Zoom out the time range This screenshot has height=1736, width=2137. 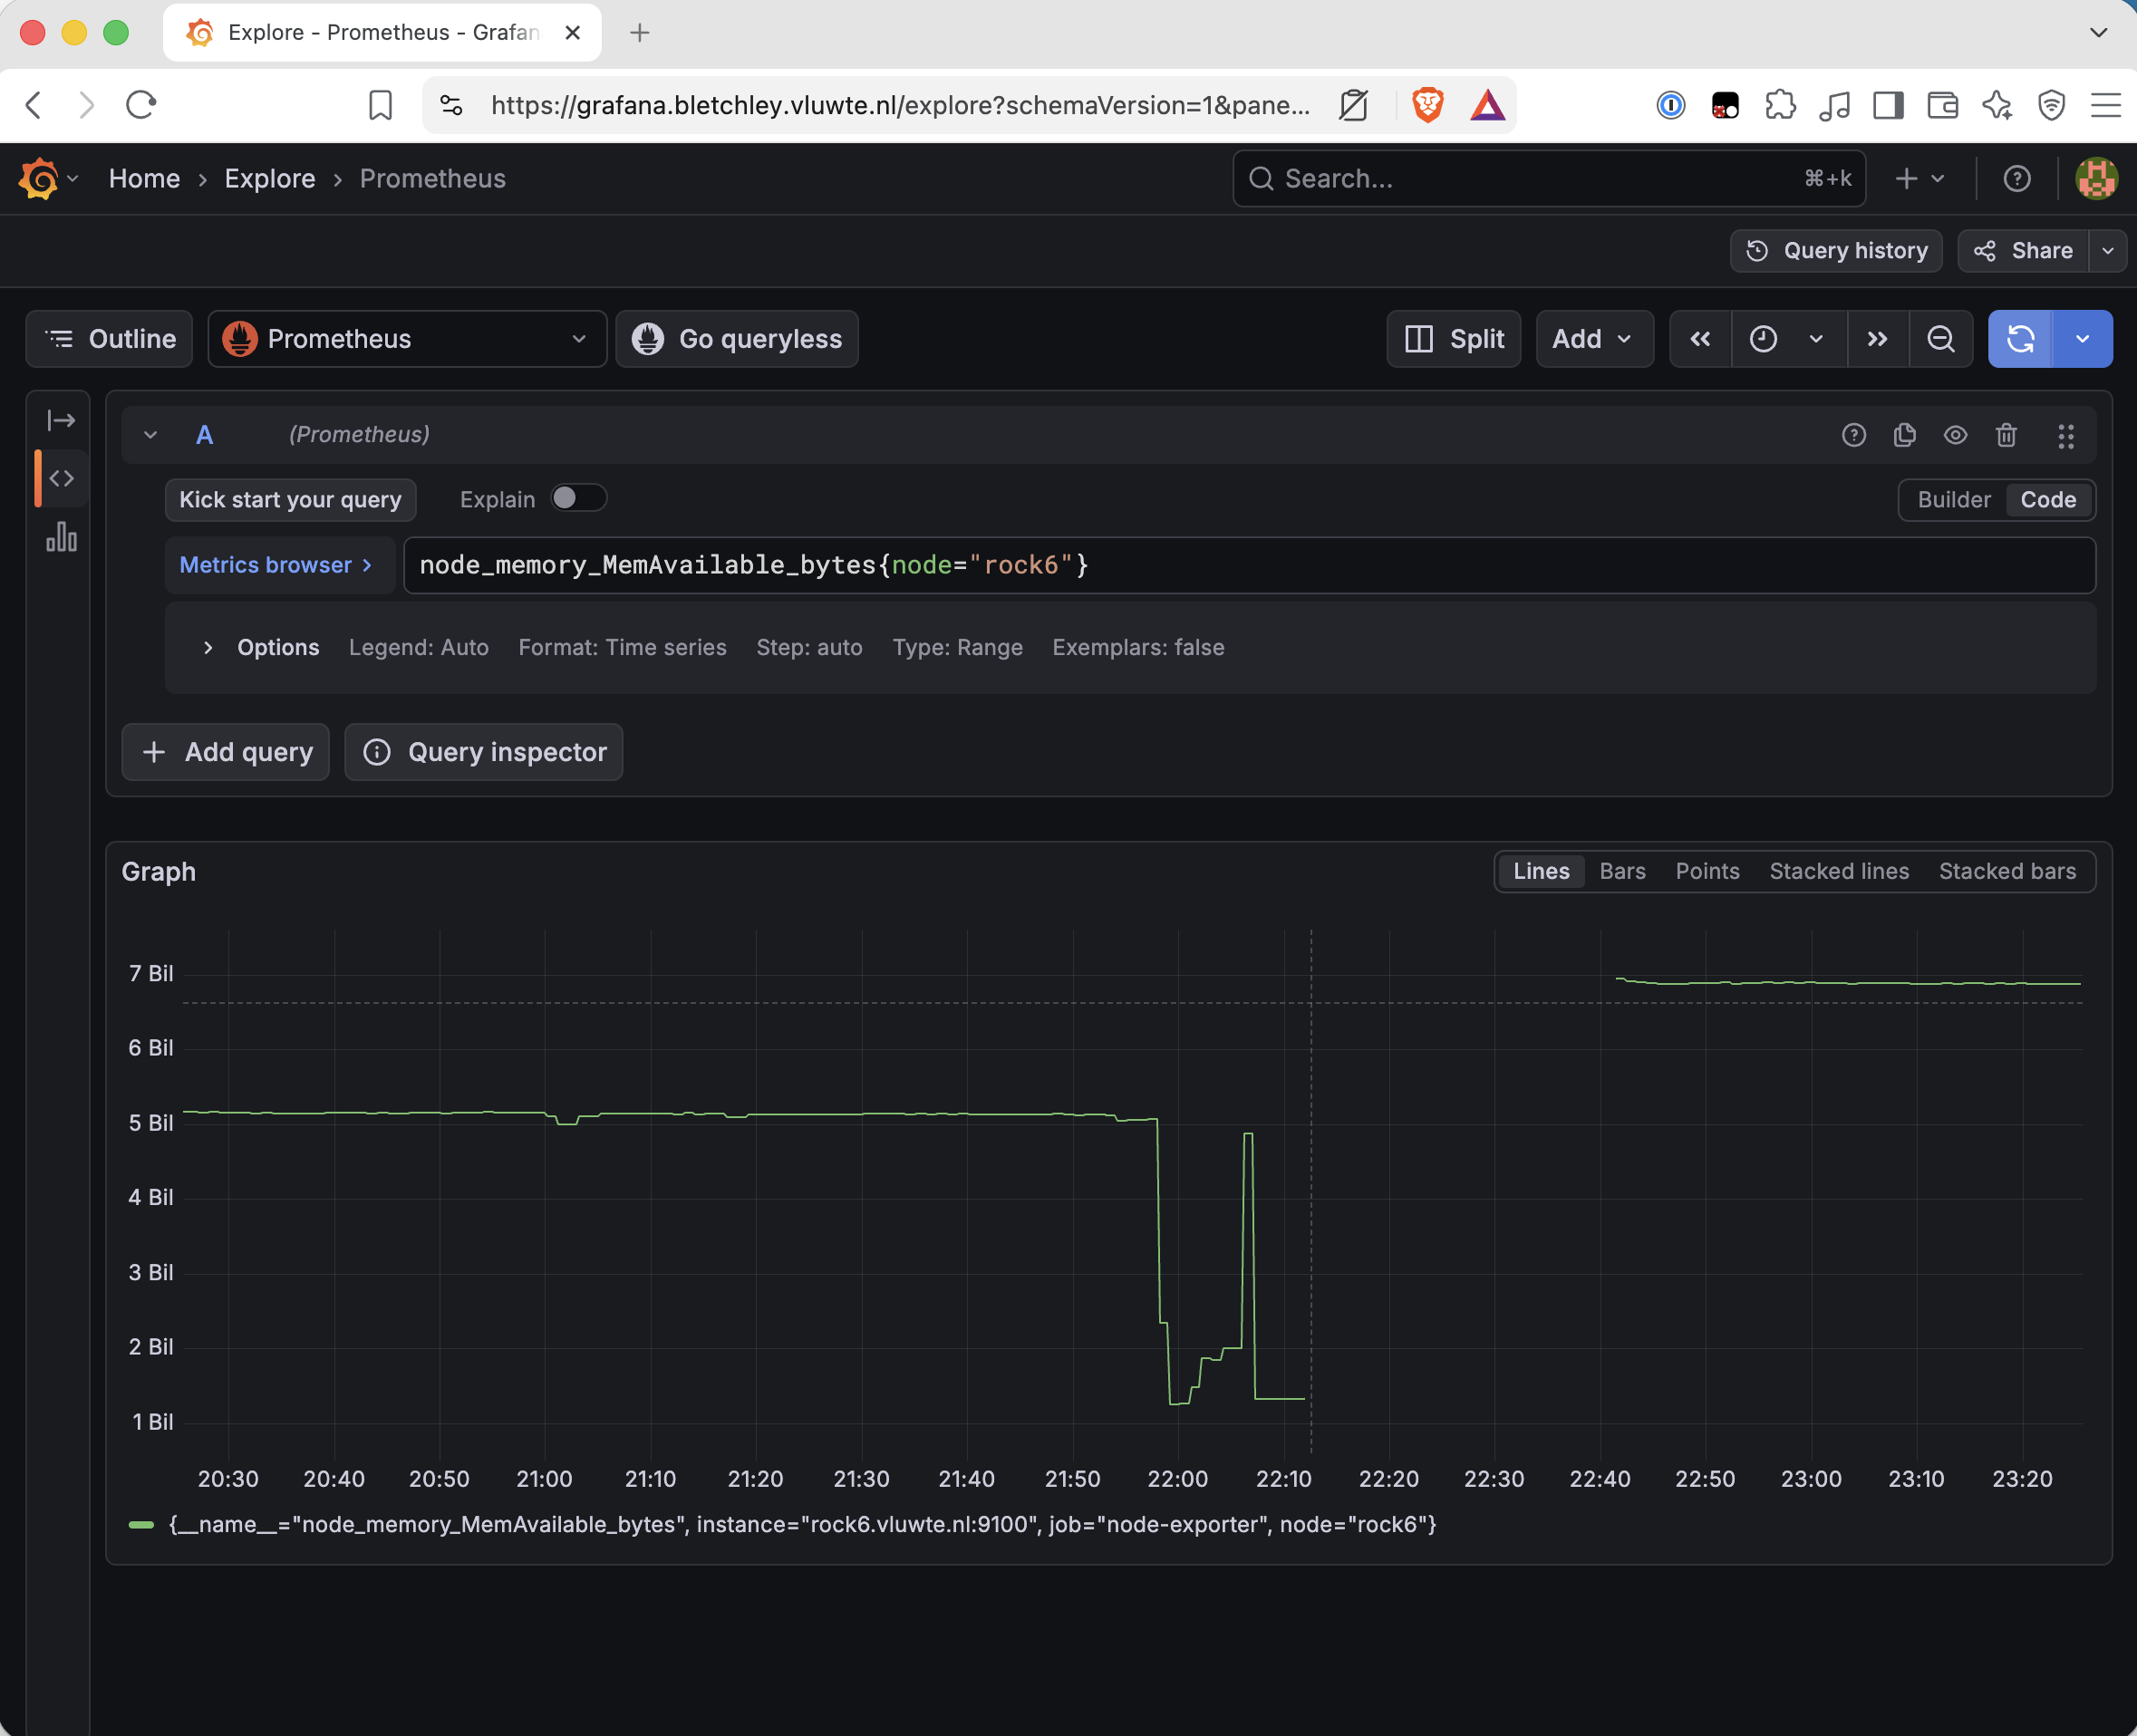coord(1940,339)
